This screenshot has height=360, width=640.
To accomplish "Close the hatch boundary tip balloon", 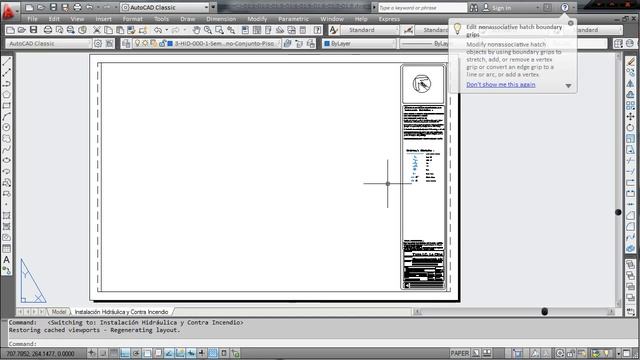I will click(x=571, y=23).
